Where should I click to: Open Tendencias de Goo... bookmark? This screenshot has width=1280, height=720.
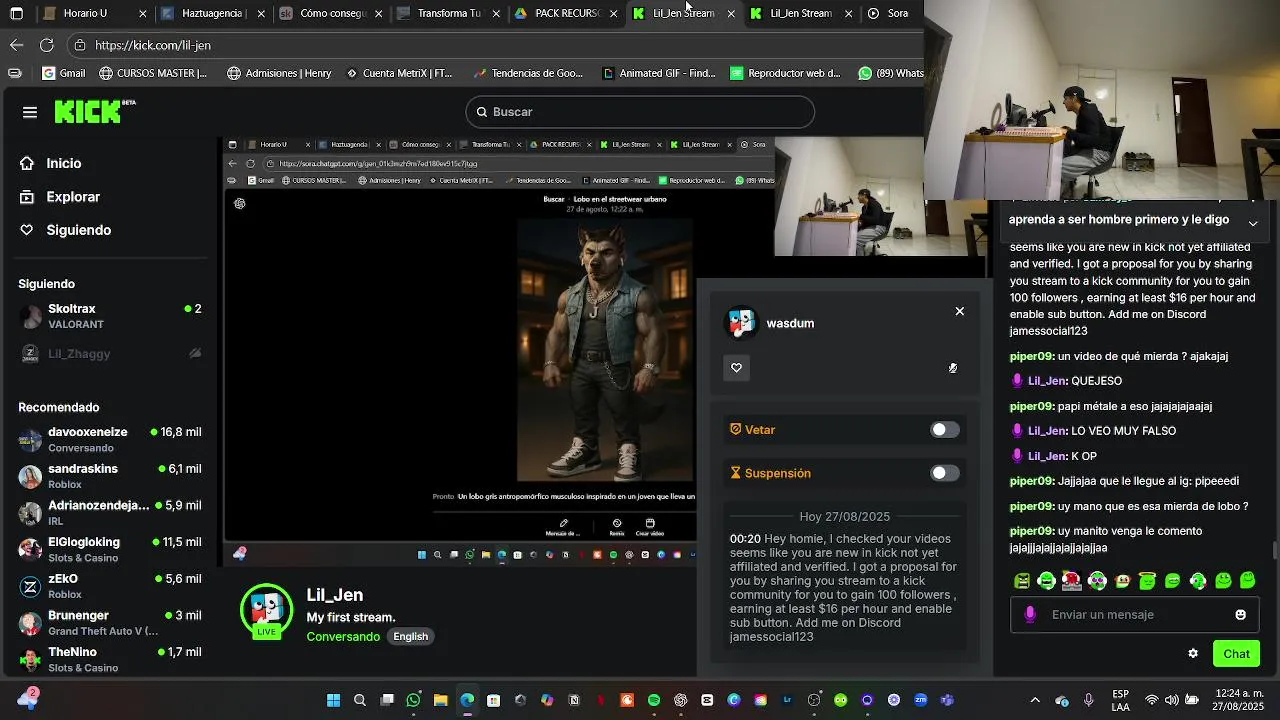528,73
